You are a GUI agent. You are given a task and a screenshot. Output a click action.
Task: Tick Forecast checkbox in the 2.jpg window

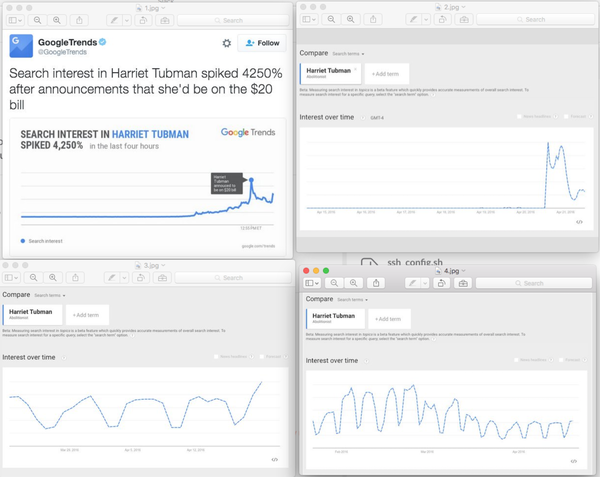point(566,116)
